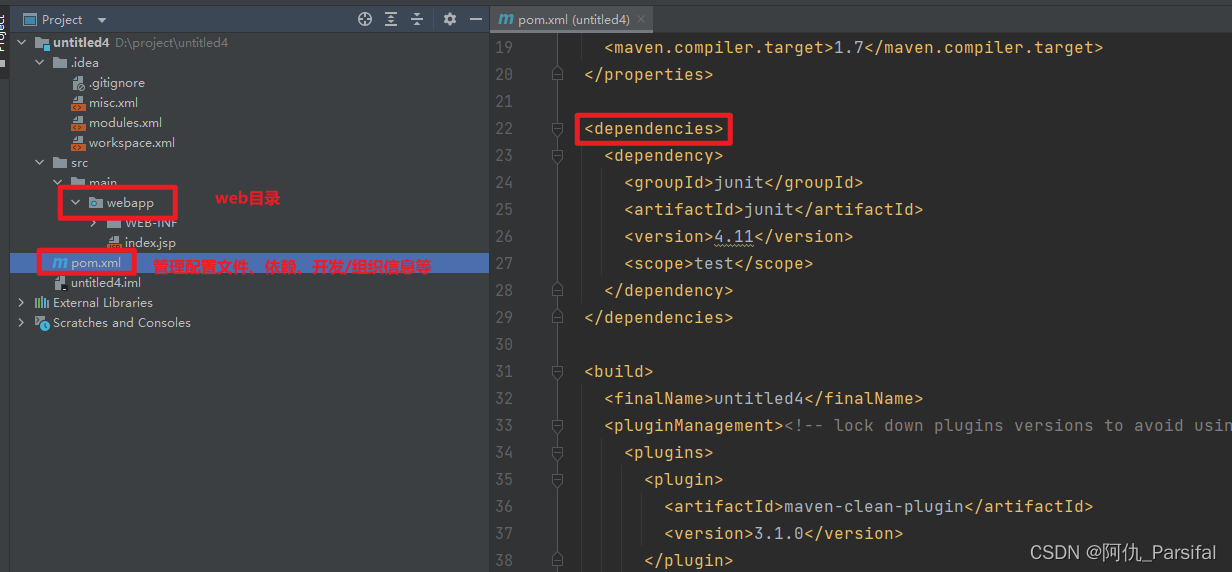The width and height of the screenshot is (1232, 572).
Task: Click the modules.xml file icon
Action: coord(79,123)
